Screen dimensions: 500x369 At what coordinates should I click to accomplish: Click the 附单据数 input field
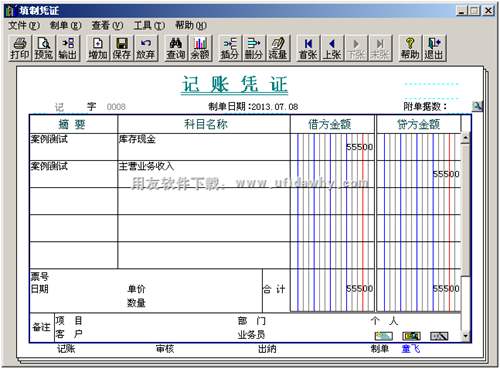[x=459, y=107]
